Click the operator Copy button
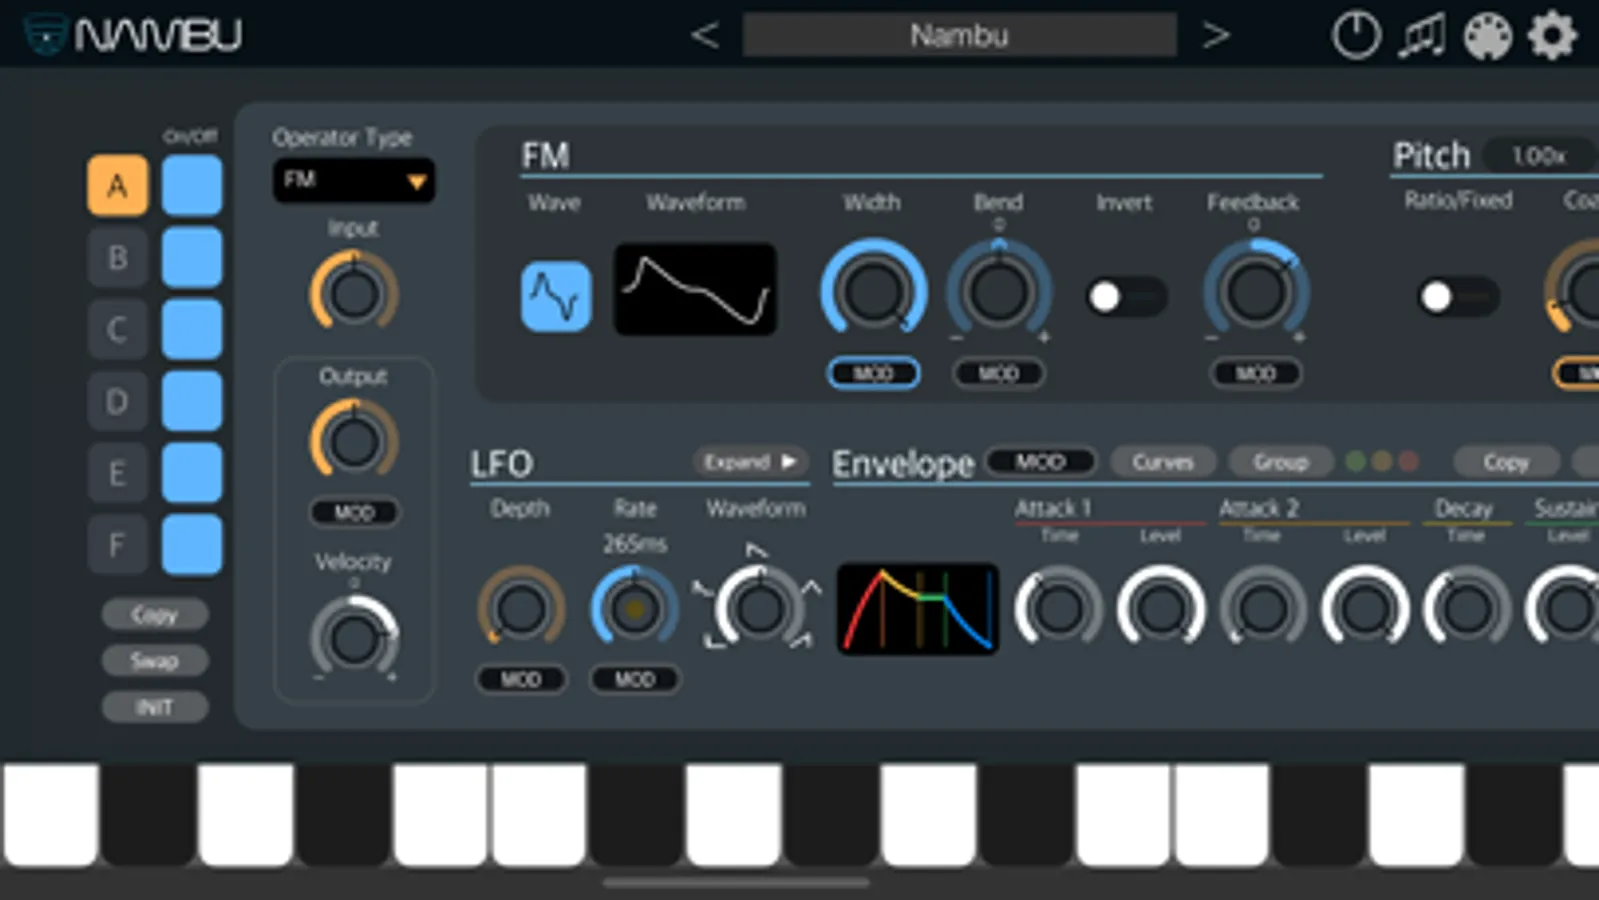This screenshot has height=900, width=1599. pos(155,614)
